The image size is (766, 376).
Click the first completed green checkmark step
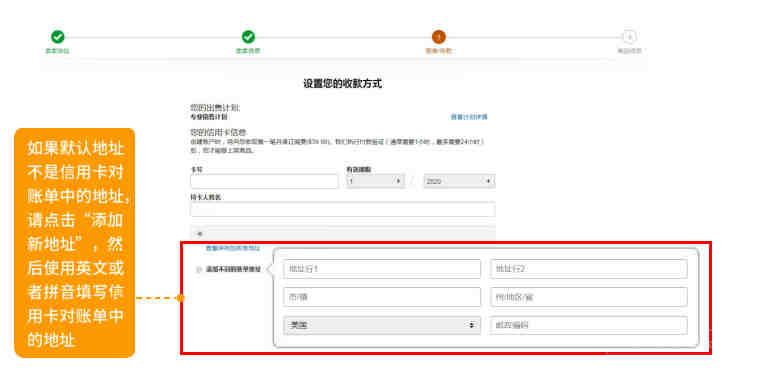pos(58,37)
